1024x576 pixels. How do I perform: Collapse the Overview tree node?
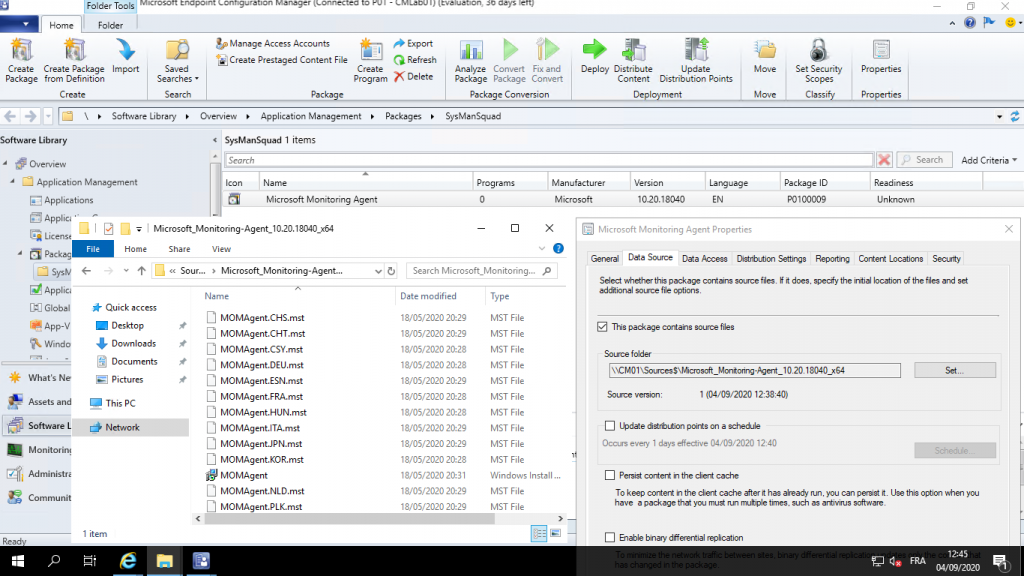click(x=6, y=163)
